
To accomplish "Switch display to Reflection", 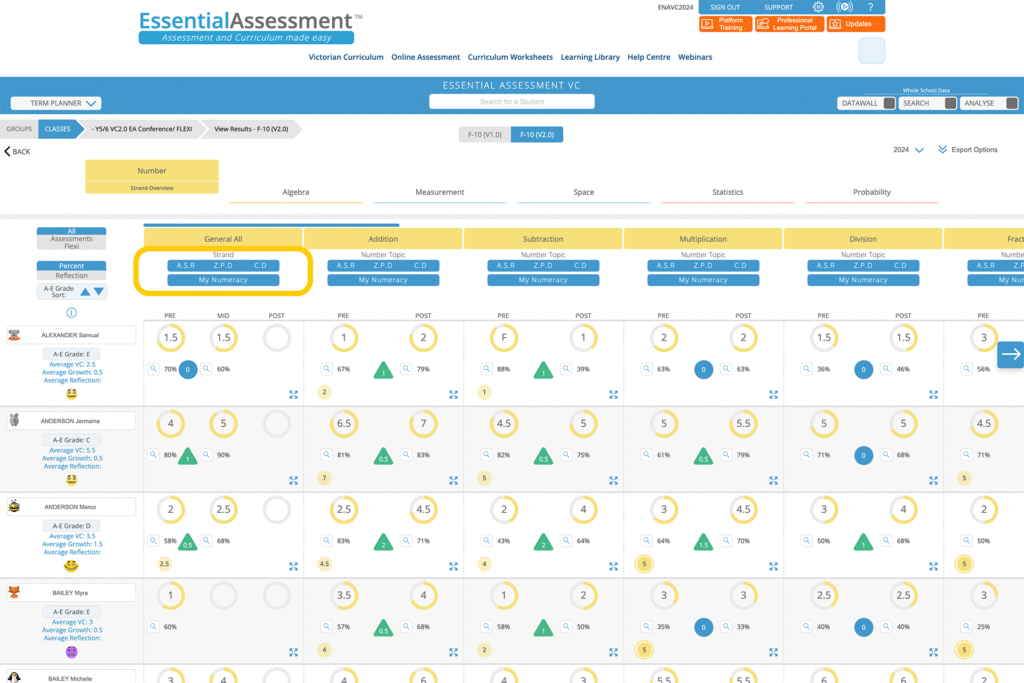I will click(71, 276).
